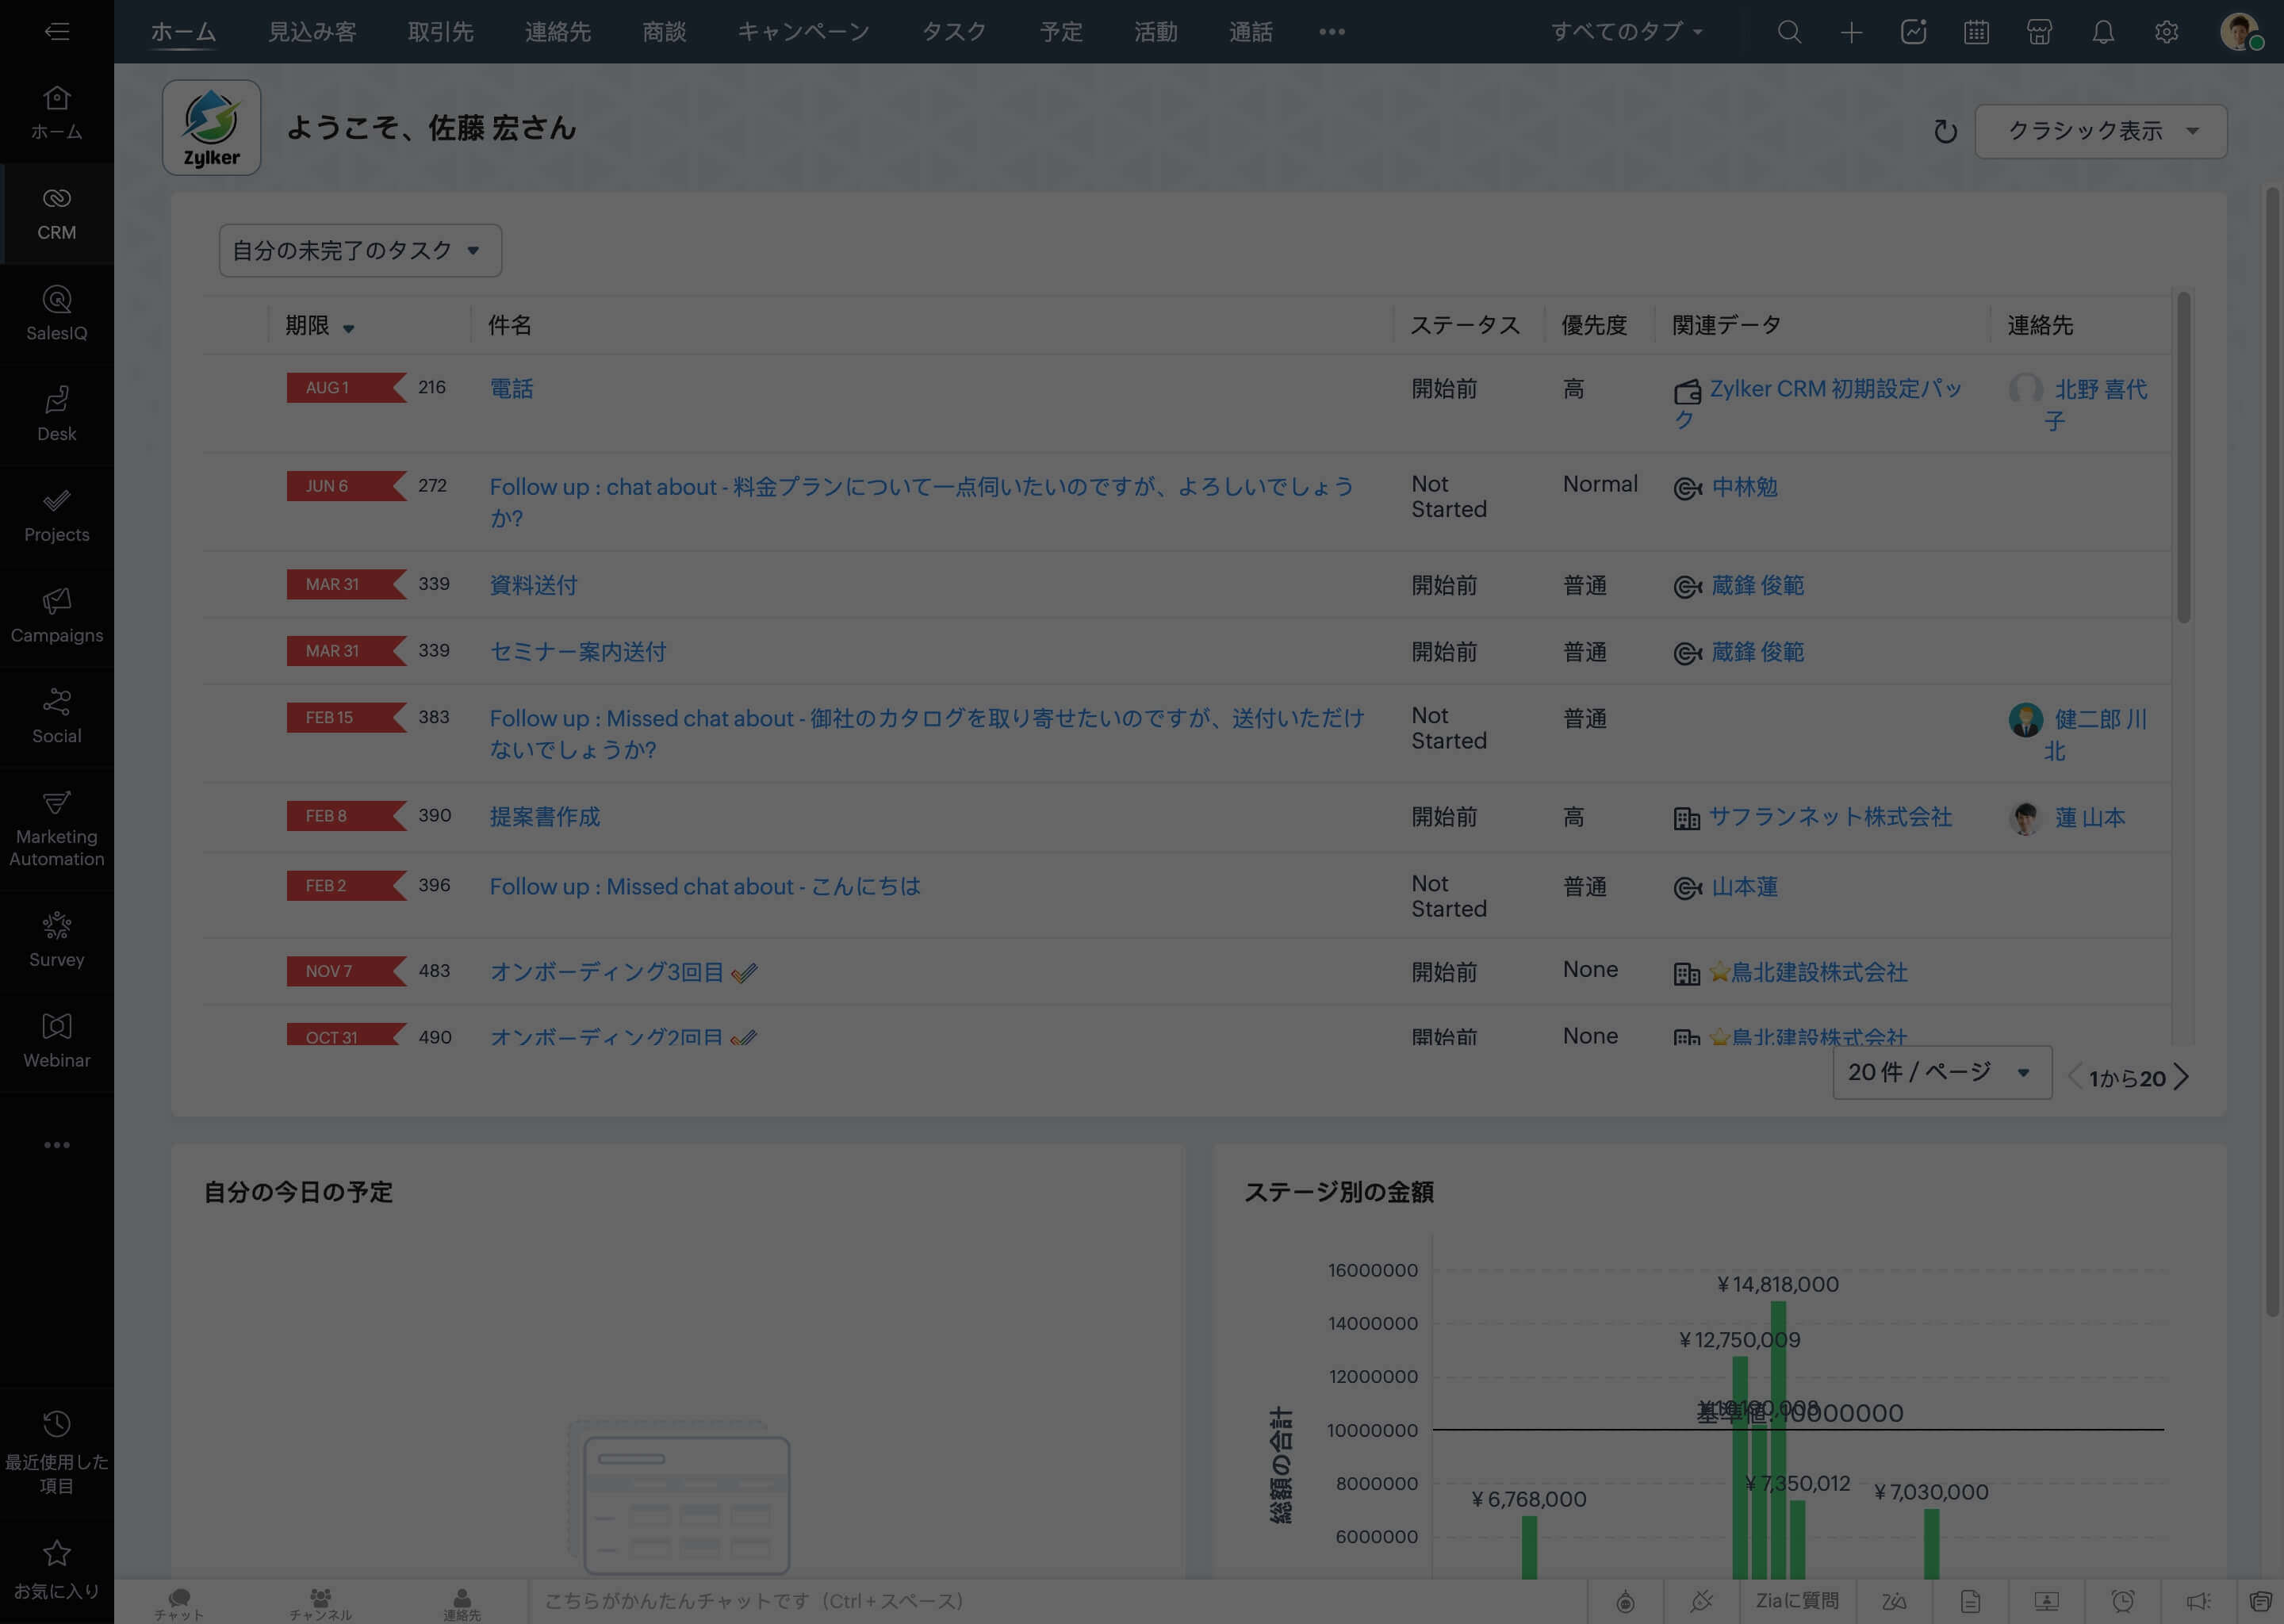This screenshot has height=1624, width=2284.
Task: Sort by the 期限 column header
Action: tap(308, 325)
